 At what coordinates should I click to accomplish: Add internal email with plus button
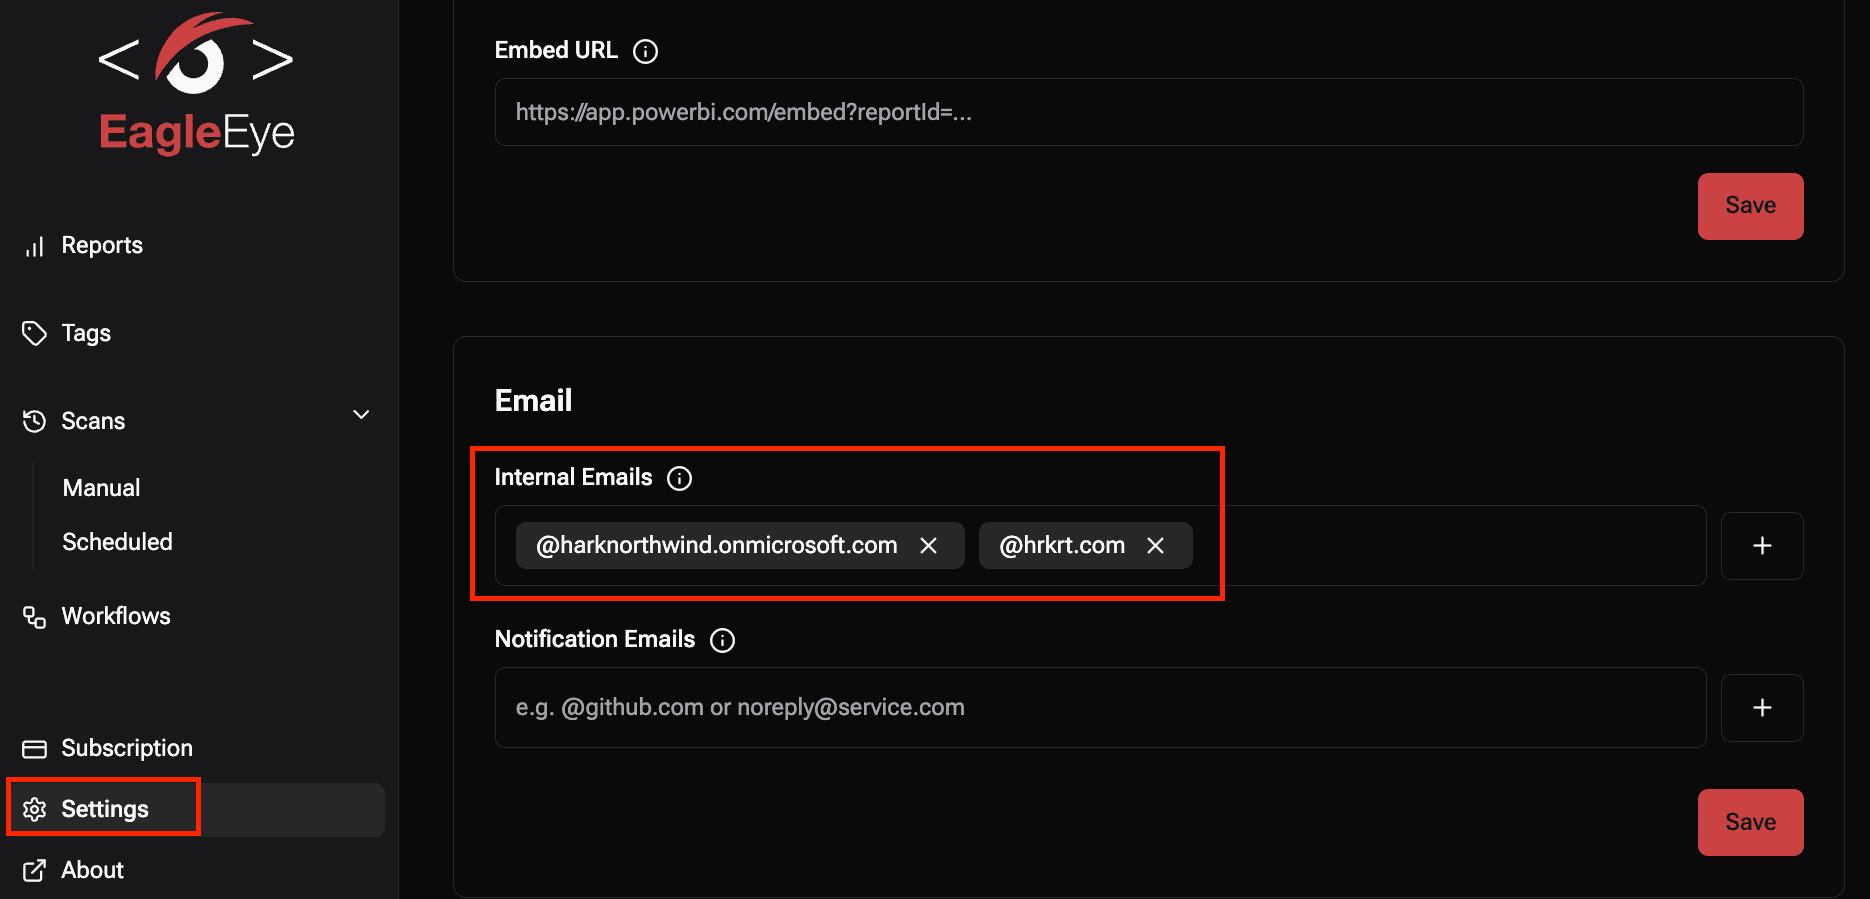click(1762, 546)
